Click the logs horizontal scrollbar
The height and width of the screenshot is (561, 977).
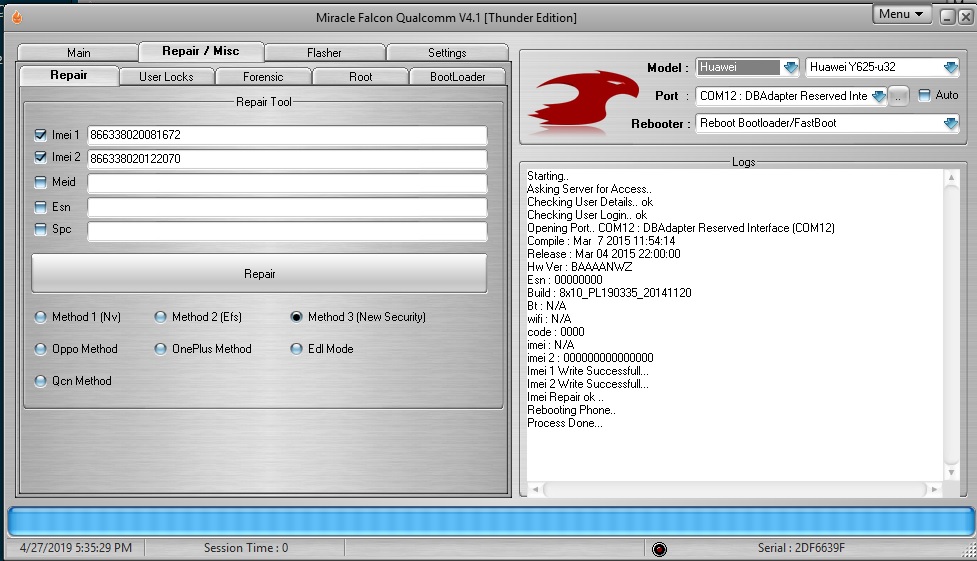(735, 489)
